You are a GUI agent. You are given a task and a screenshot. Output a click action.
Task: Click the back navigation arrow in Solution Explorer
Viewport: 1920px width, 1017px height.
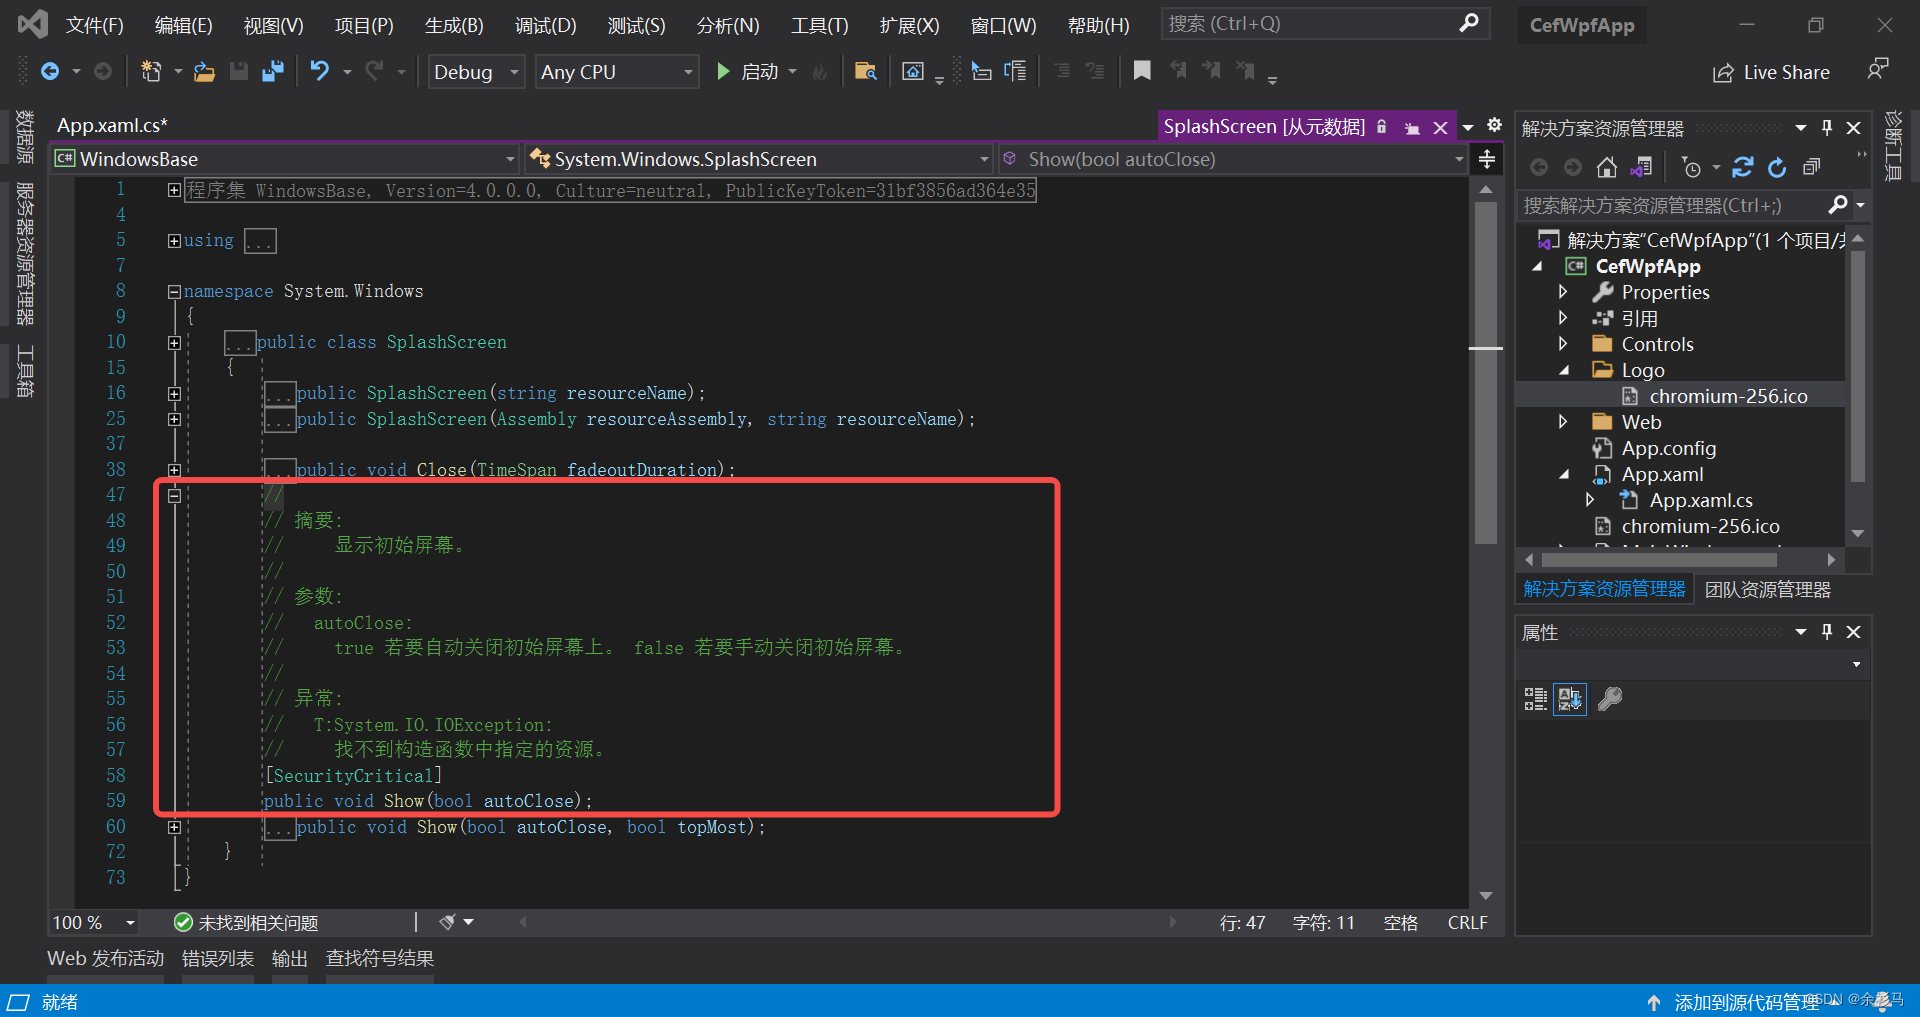click(1538, 167)
